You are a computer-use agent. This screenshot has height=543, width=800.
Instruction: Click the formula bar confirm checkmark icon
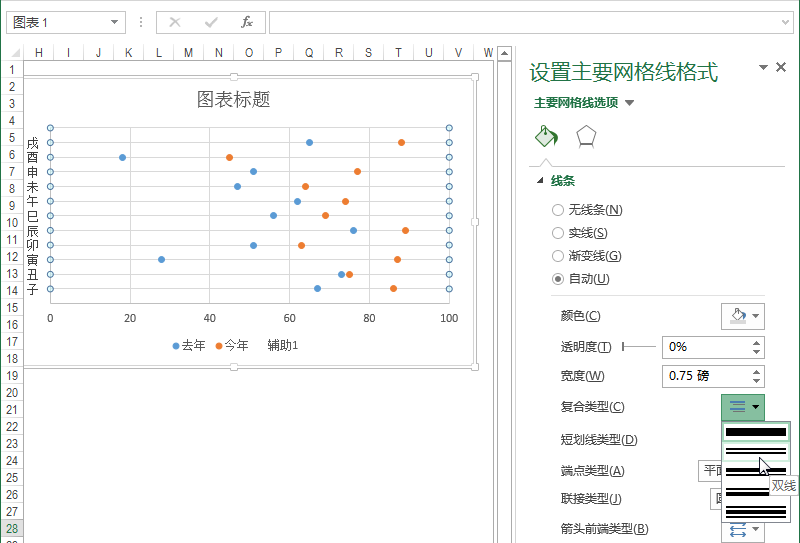(211, 22)
